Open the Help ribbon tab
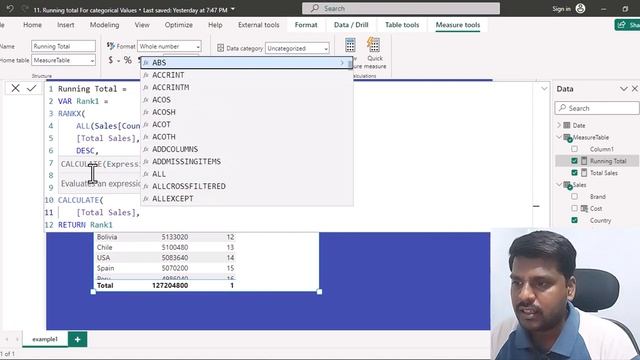The image size is (640, 360). 215,25
